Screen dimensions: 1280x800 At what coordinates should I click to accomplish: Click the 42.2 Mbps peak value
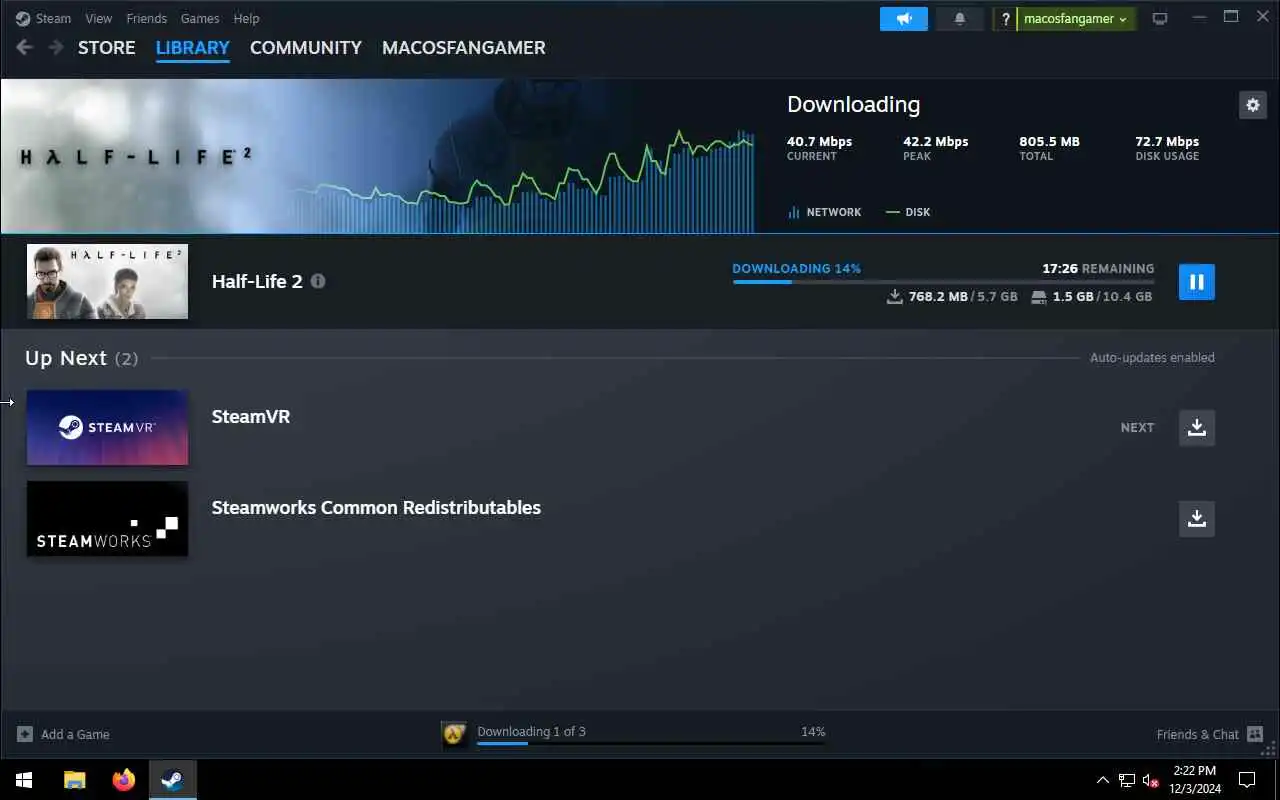pos(935,141)
